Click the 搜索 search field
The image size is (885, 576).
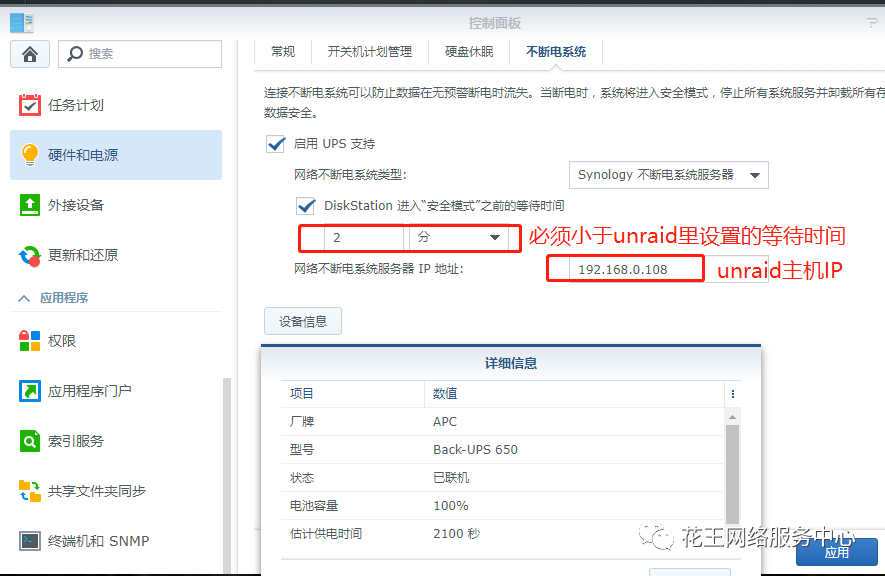[140, 54]
